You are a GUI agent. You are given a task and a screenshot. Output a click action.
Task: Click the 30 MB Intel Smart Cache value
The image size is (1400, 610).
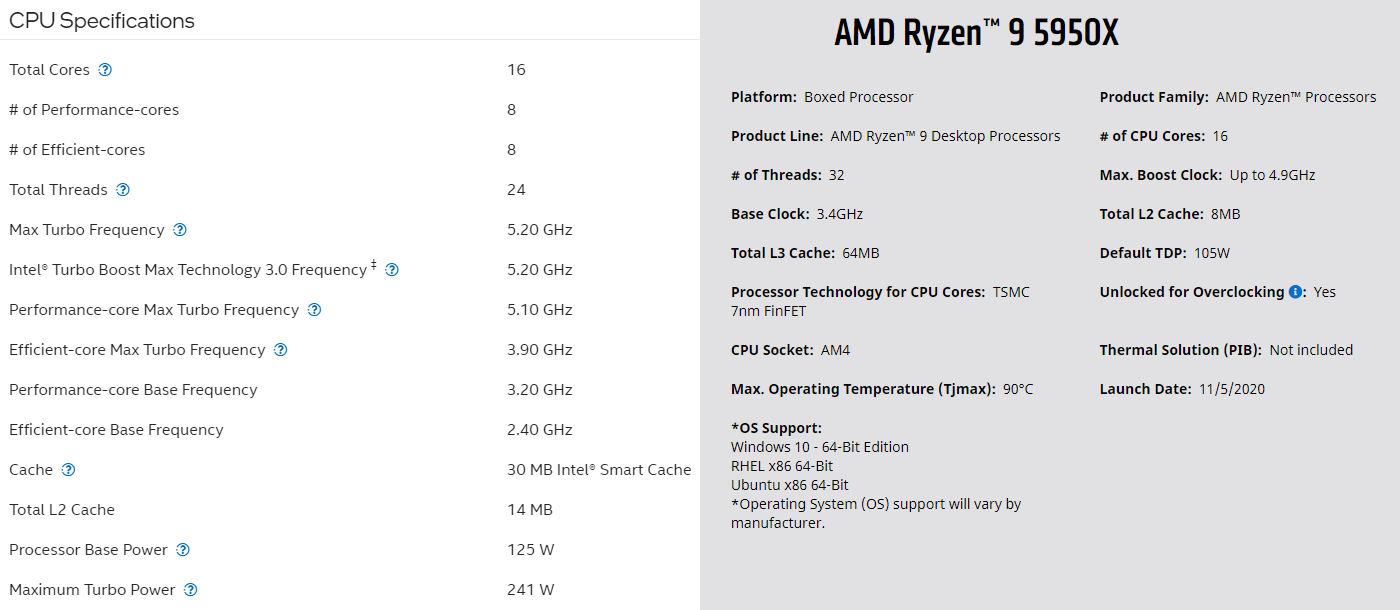pyautogui.click(x=599, y=470)
